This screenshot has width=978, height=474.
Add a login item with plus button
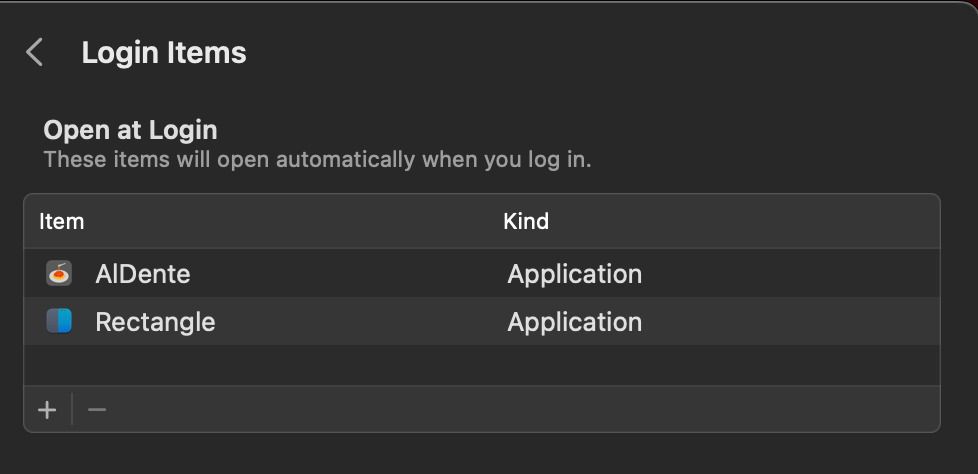(47, 410)
